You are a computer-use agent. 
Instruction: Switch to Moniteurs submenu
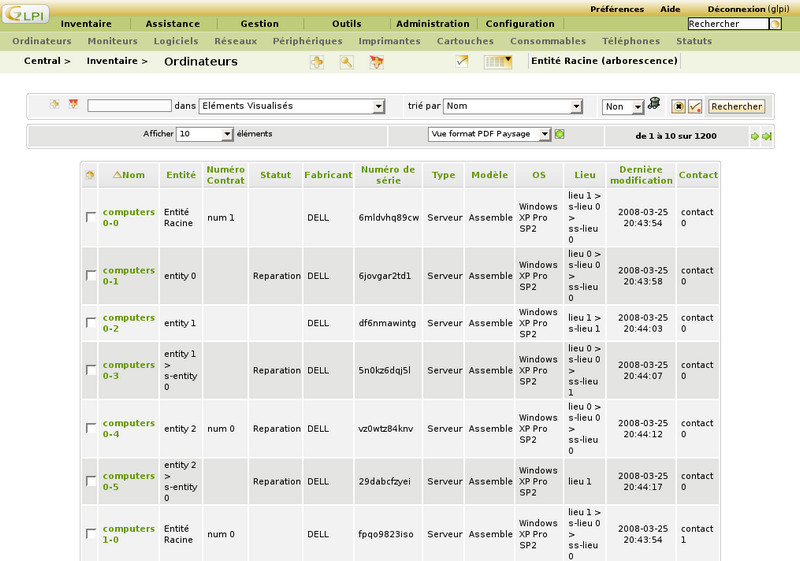(x=112, y=41)
